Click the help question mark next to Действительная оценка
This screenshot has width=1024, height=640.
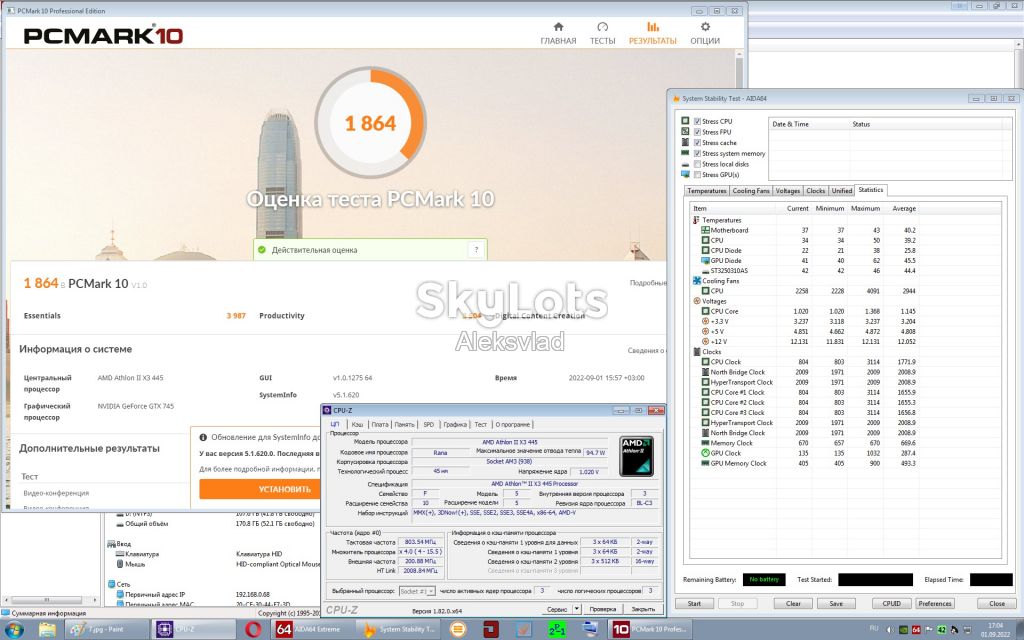(x=476, y=249)
